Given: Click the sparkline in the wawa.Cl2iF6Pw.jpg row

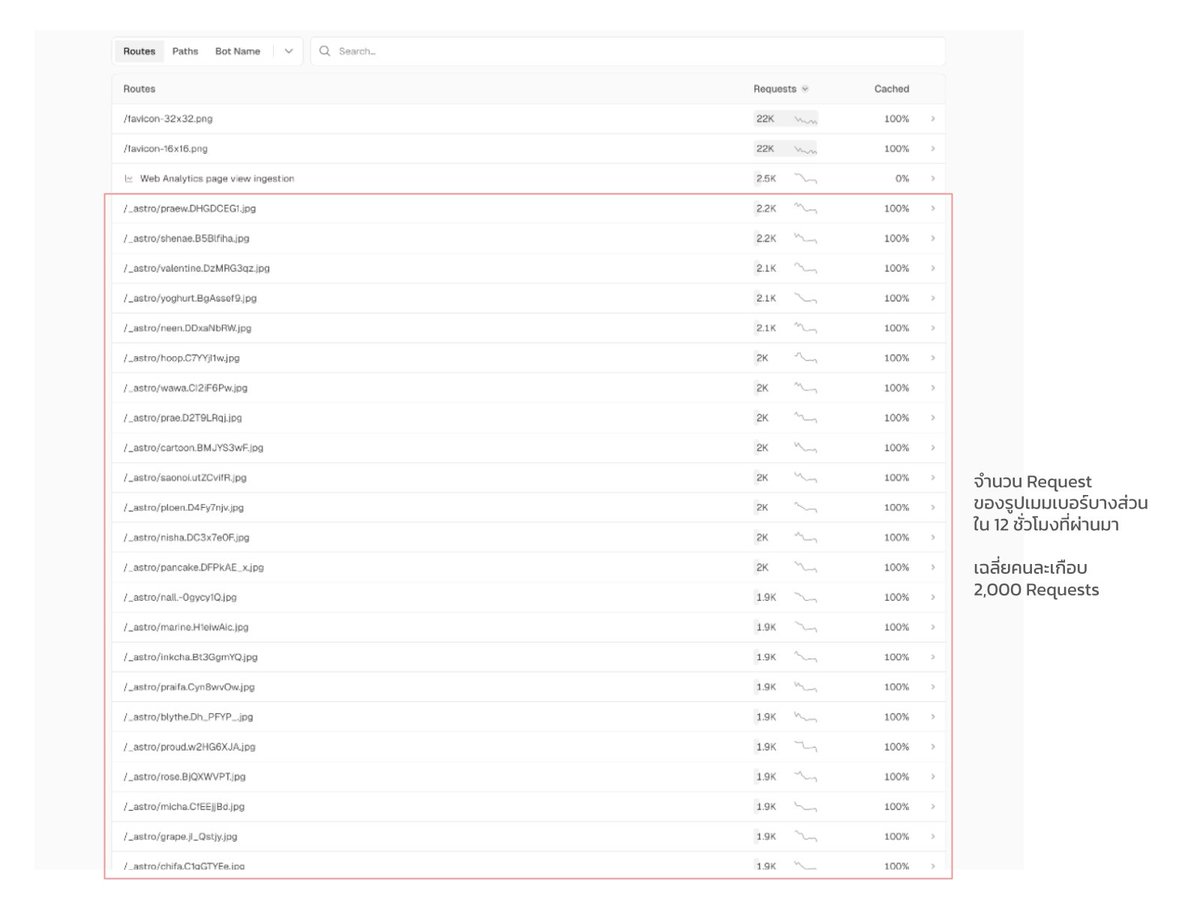Looking at the screenshot, I should point(806,388).
